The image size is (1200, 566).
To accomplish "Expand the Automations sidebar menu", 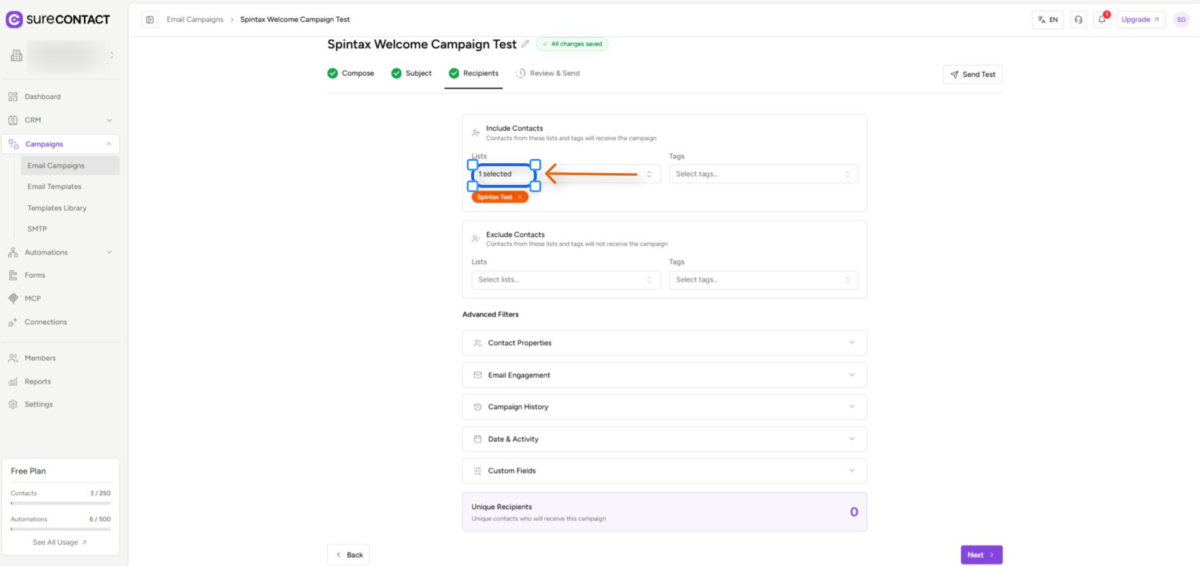I will click(61, 252).
